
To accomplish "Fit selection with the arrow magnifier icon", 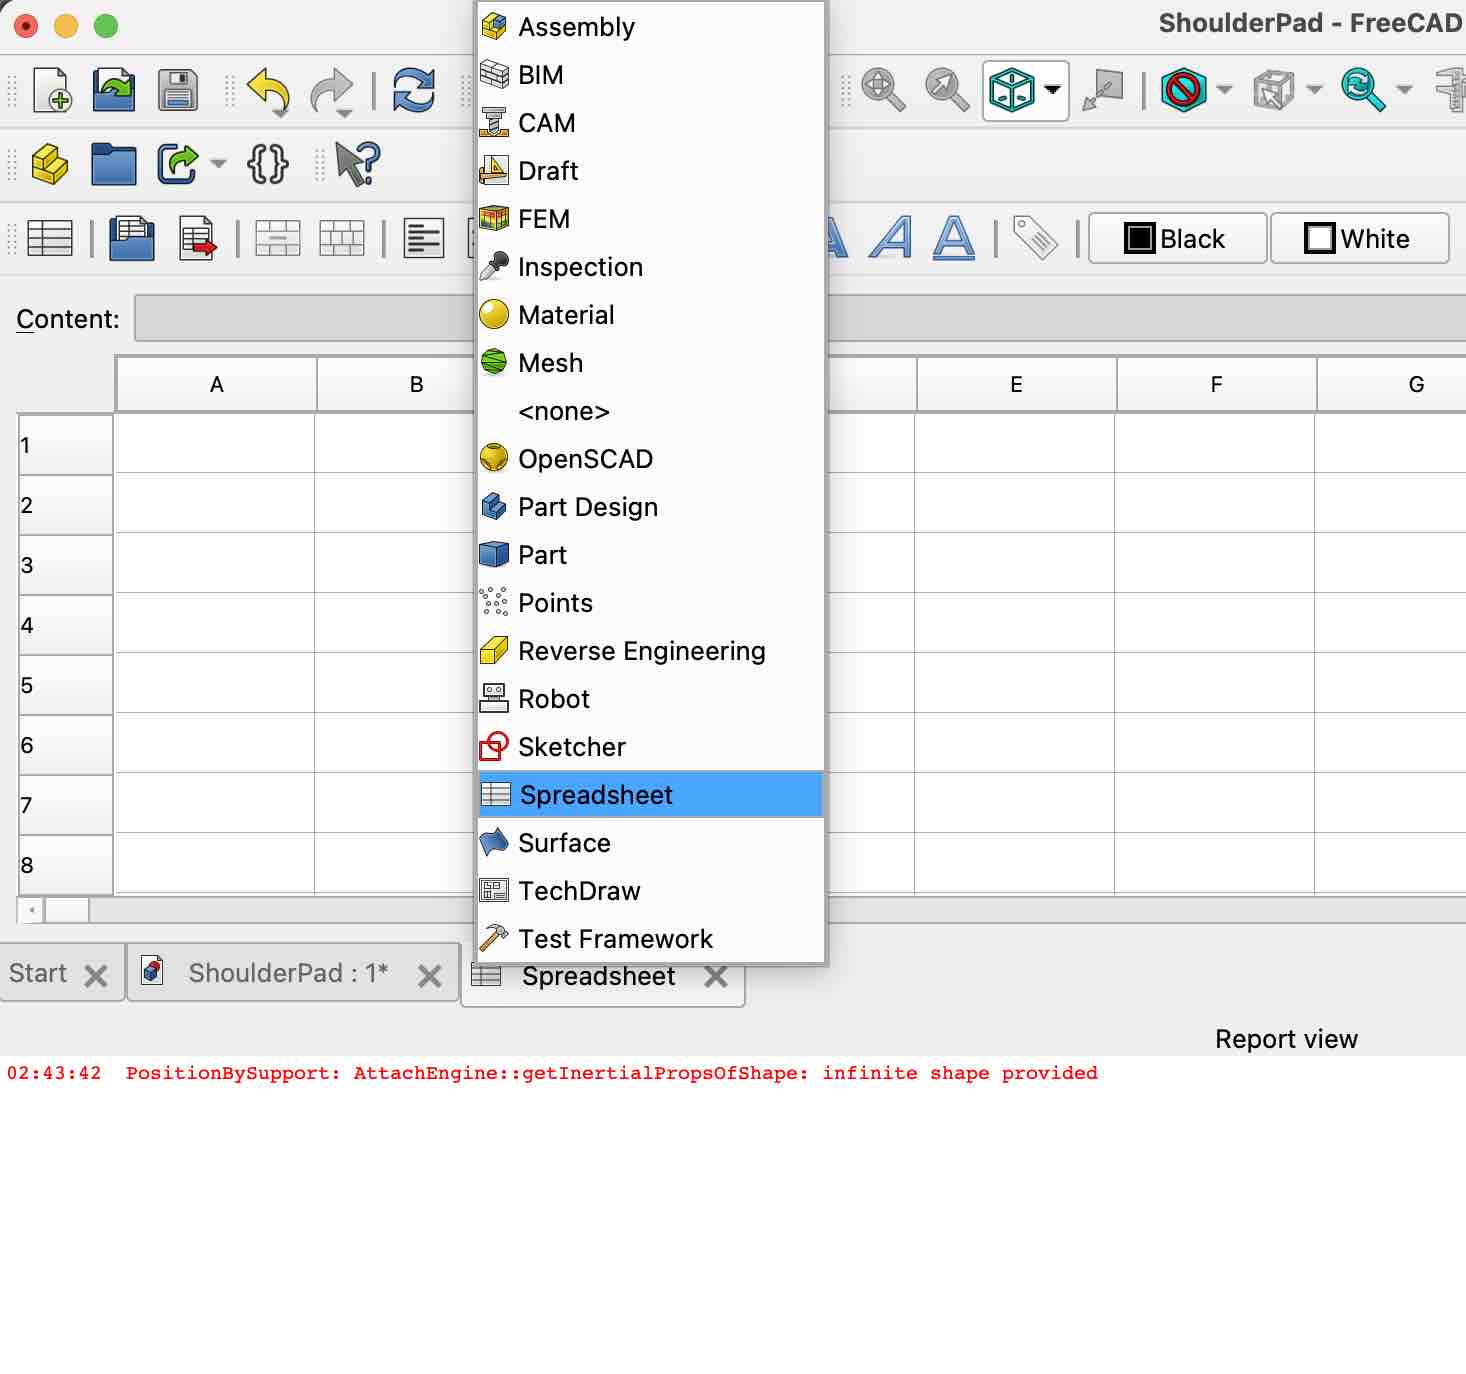I will click(x=946, y=90).
